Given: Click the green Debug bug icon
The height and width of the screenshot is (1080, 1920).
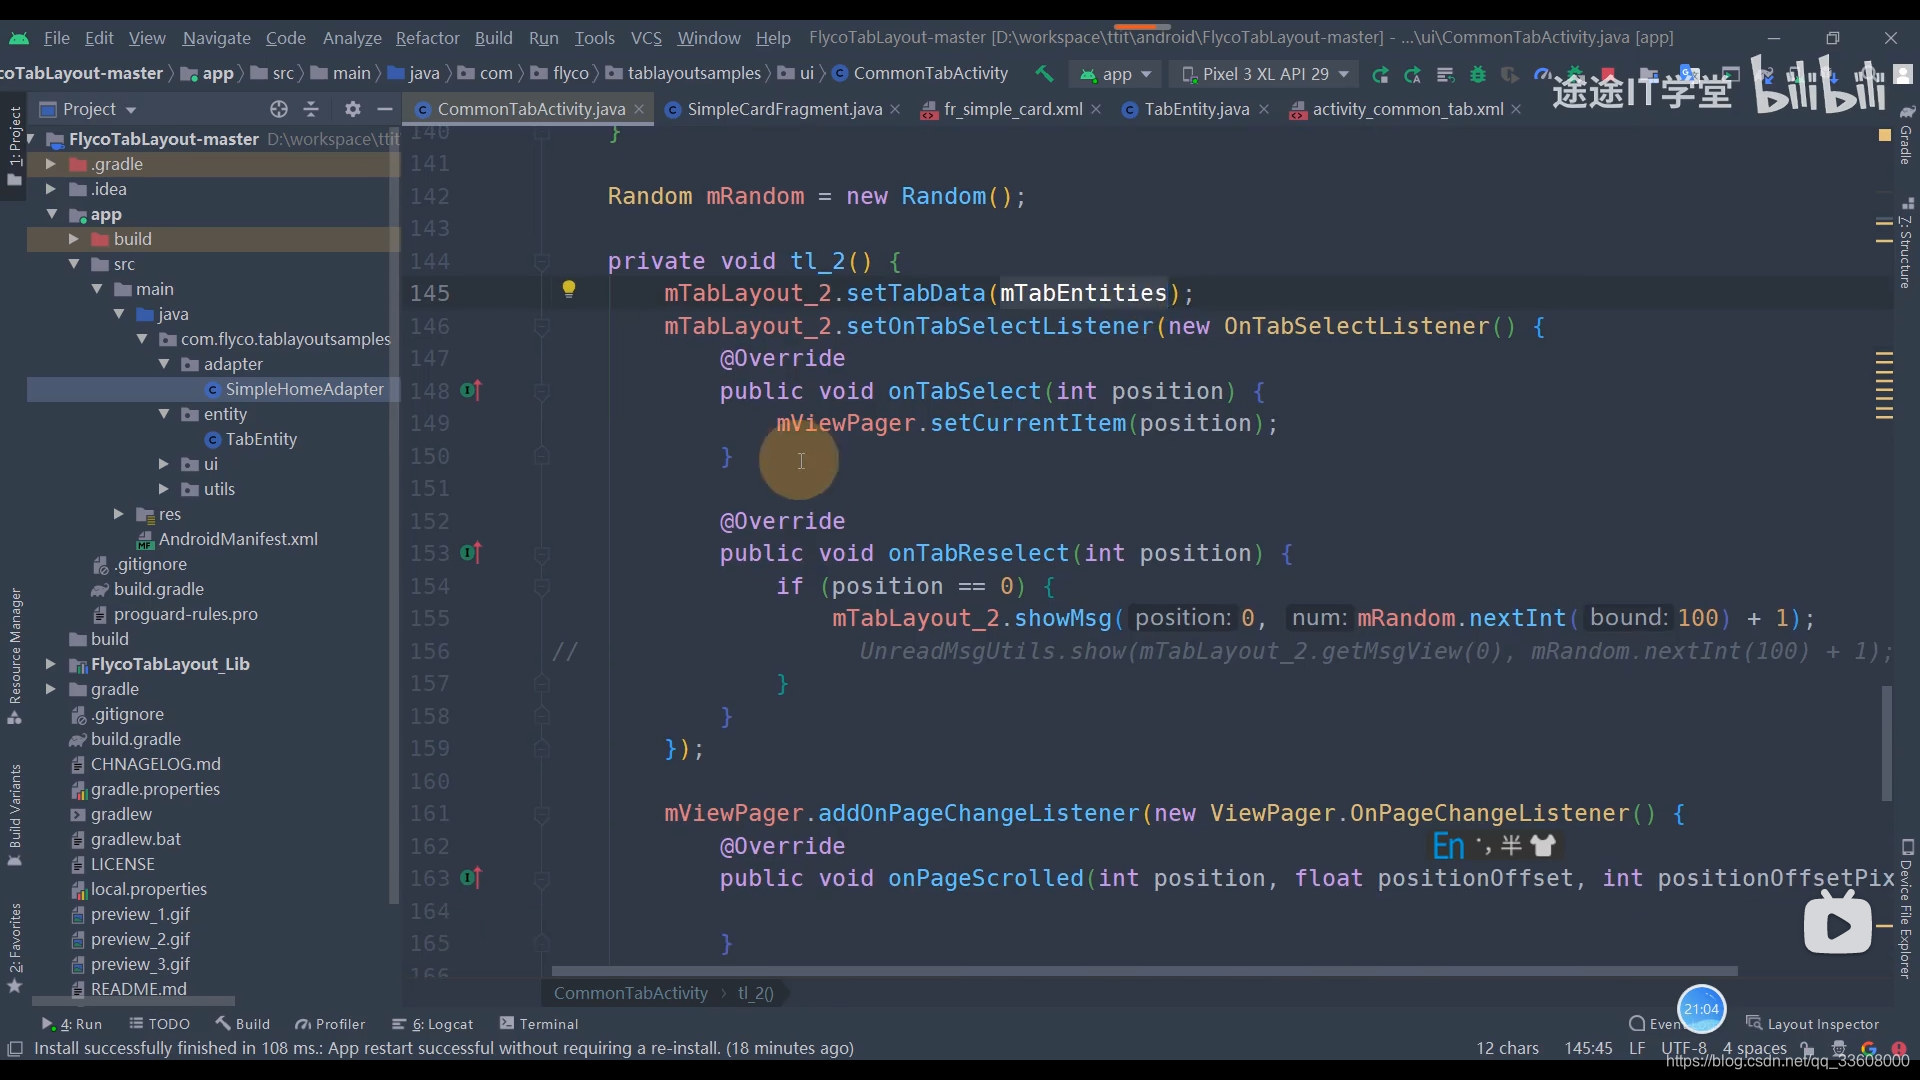Looking at the screenshot, I should [1478, 75].
